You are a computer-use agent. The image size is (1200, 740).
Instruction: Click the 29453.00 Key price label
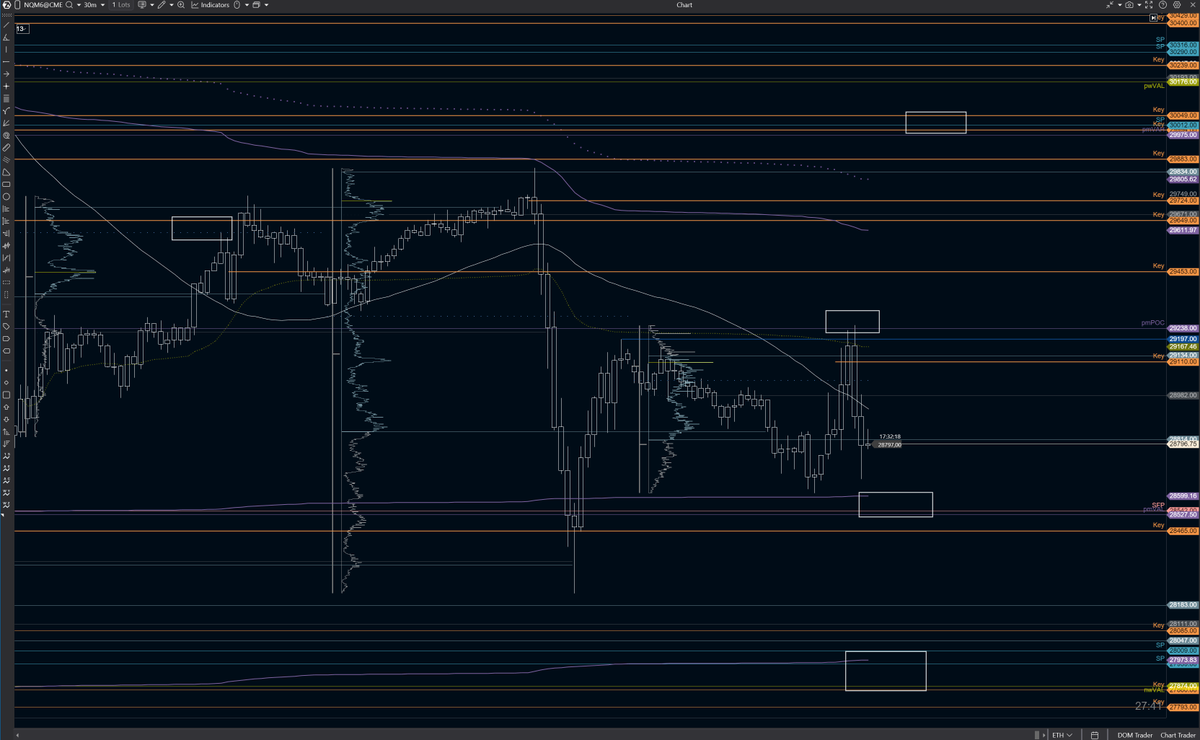tap(1183, 271)
